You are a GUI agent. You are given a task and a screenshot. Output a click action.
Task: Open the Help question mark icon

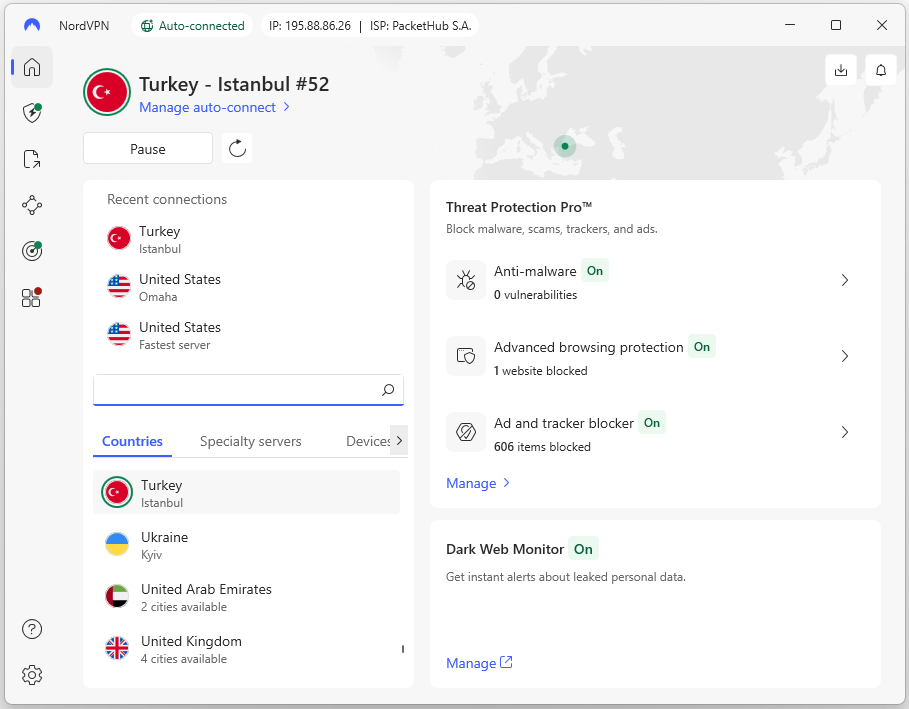coord(32,629)
